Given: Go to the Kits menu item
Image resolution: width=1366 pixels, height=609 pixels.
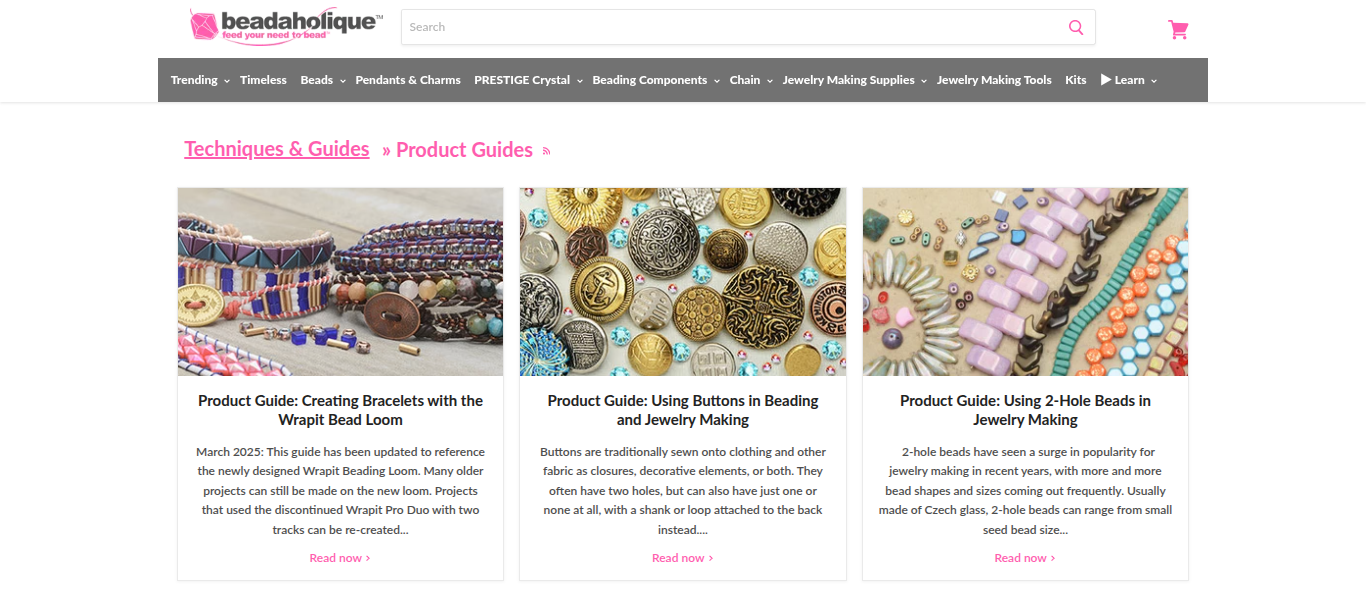Looking at the screenshot, I should [1076, 80].
